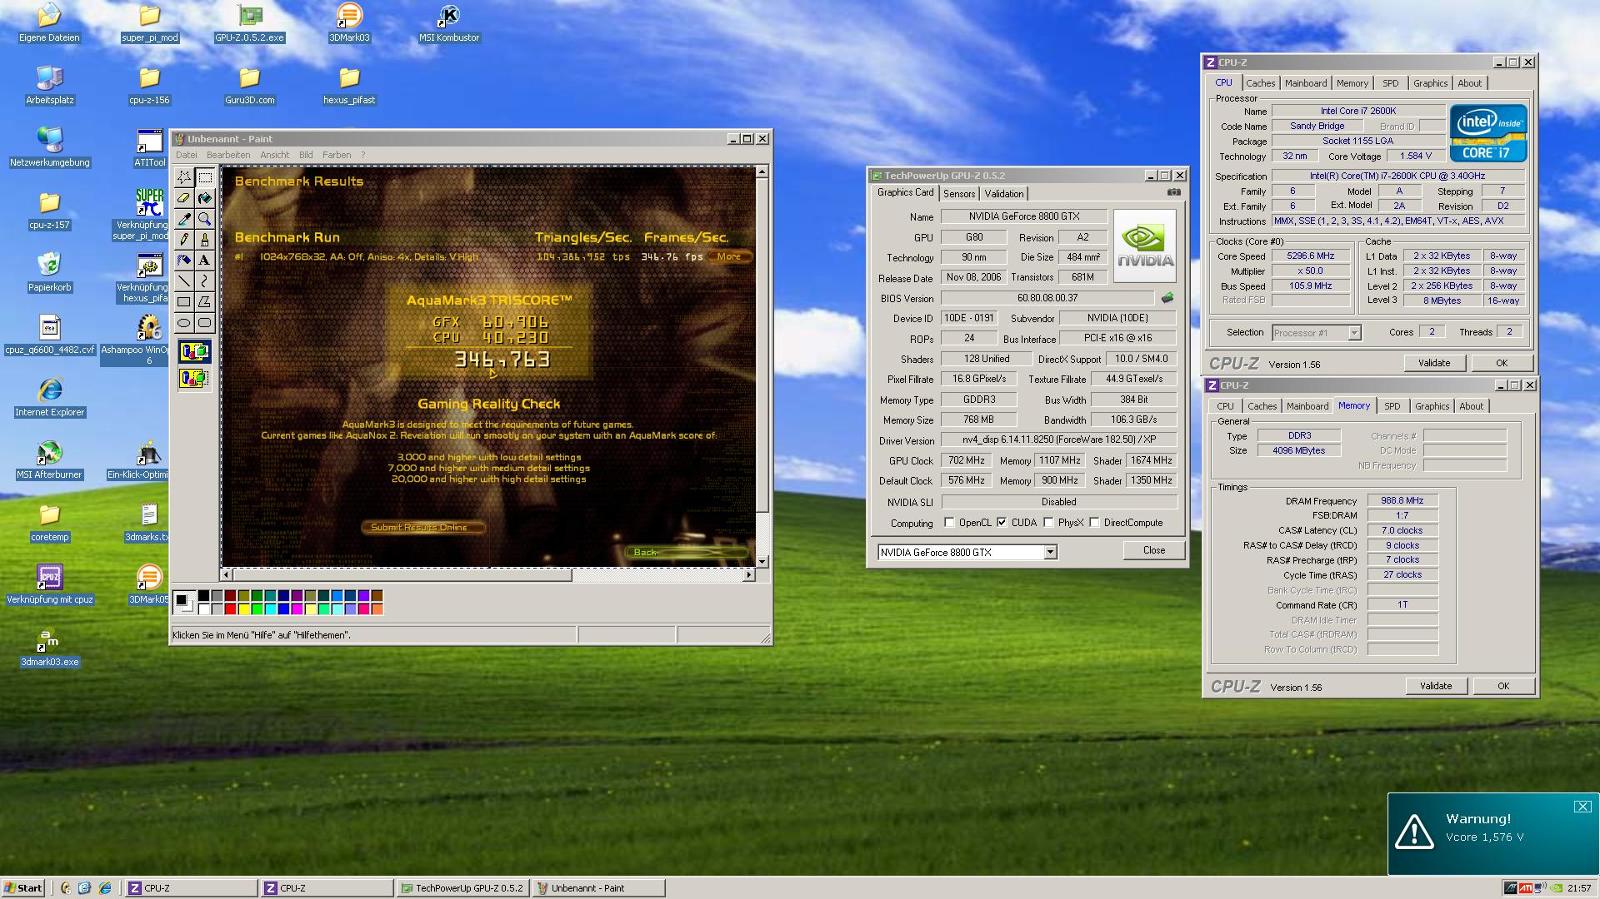This screenshot has width=1600, height=899.
Task: Open the coretemp desktop folder
Action: tap(49, 523)
